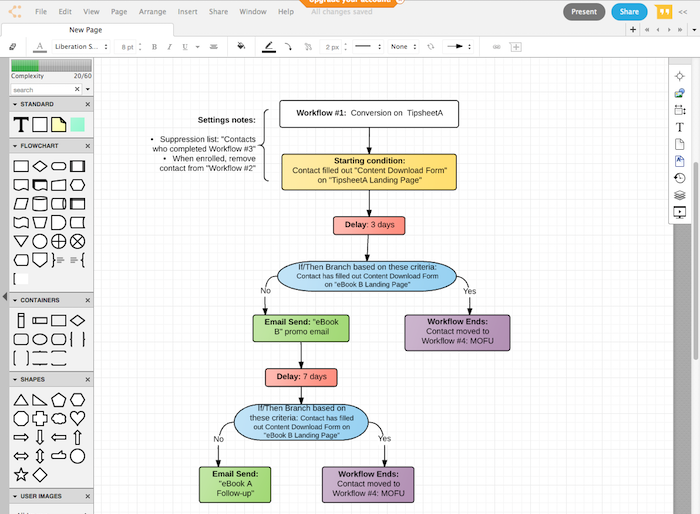
Task: Toggle italic text formatting
Action: pos(170,46)
